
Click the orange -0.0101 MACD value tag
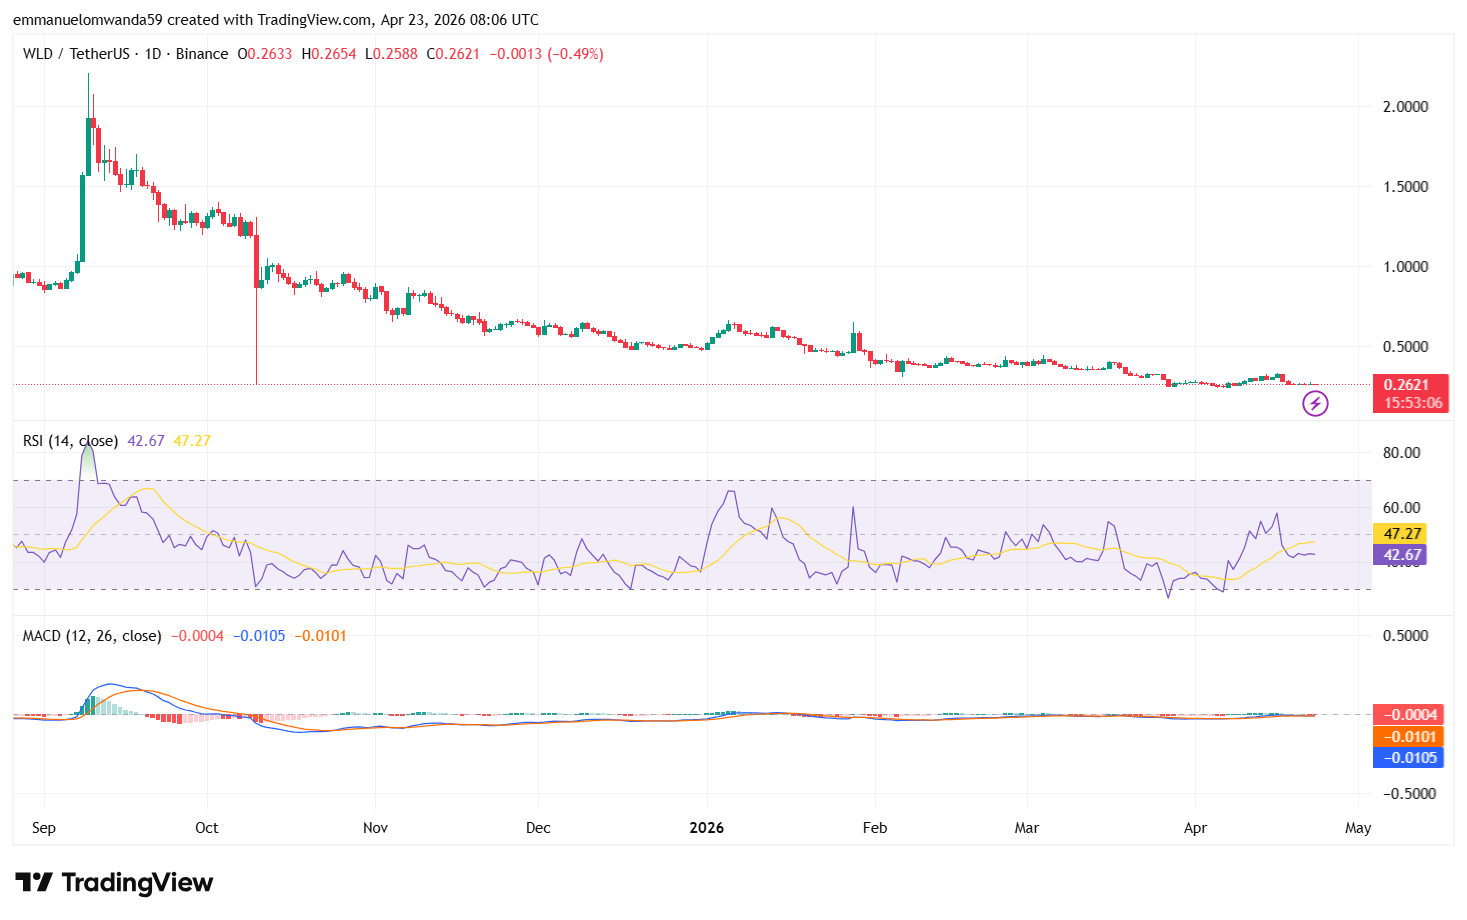click(1409, 736)
